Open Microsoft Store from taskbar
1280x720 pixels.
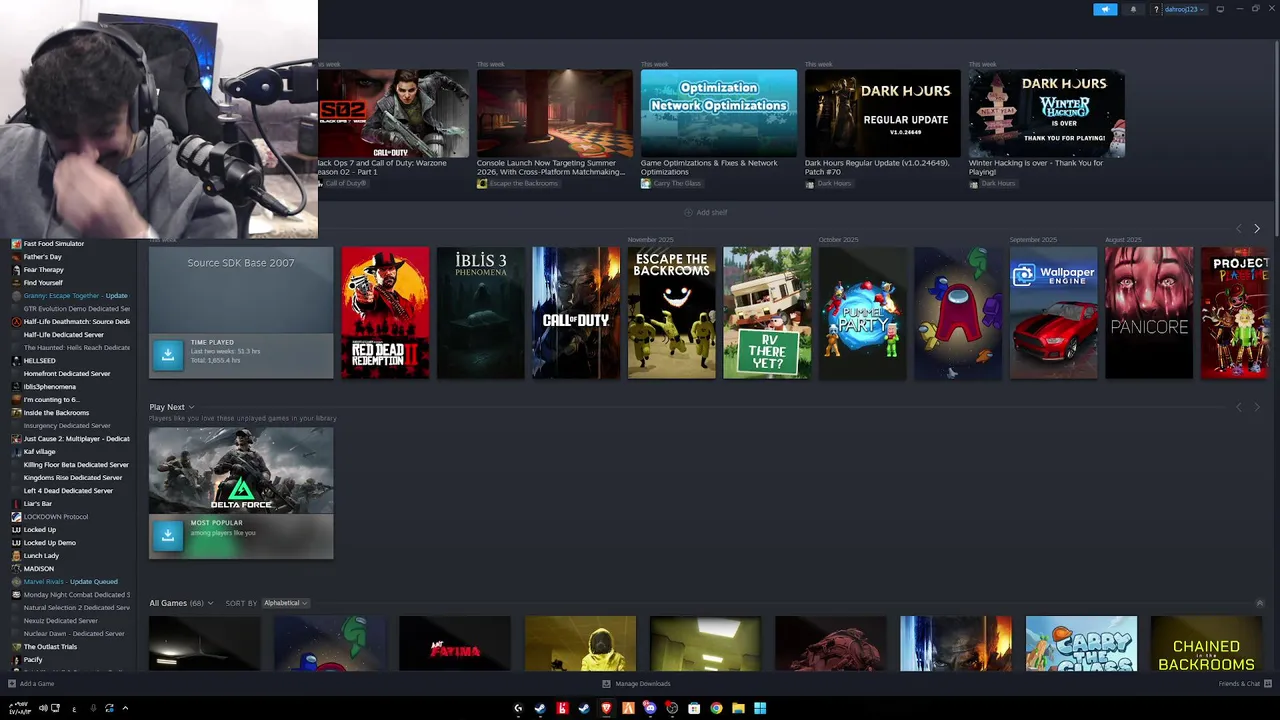tap(694, 708)
